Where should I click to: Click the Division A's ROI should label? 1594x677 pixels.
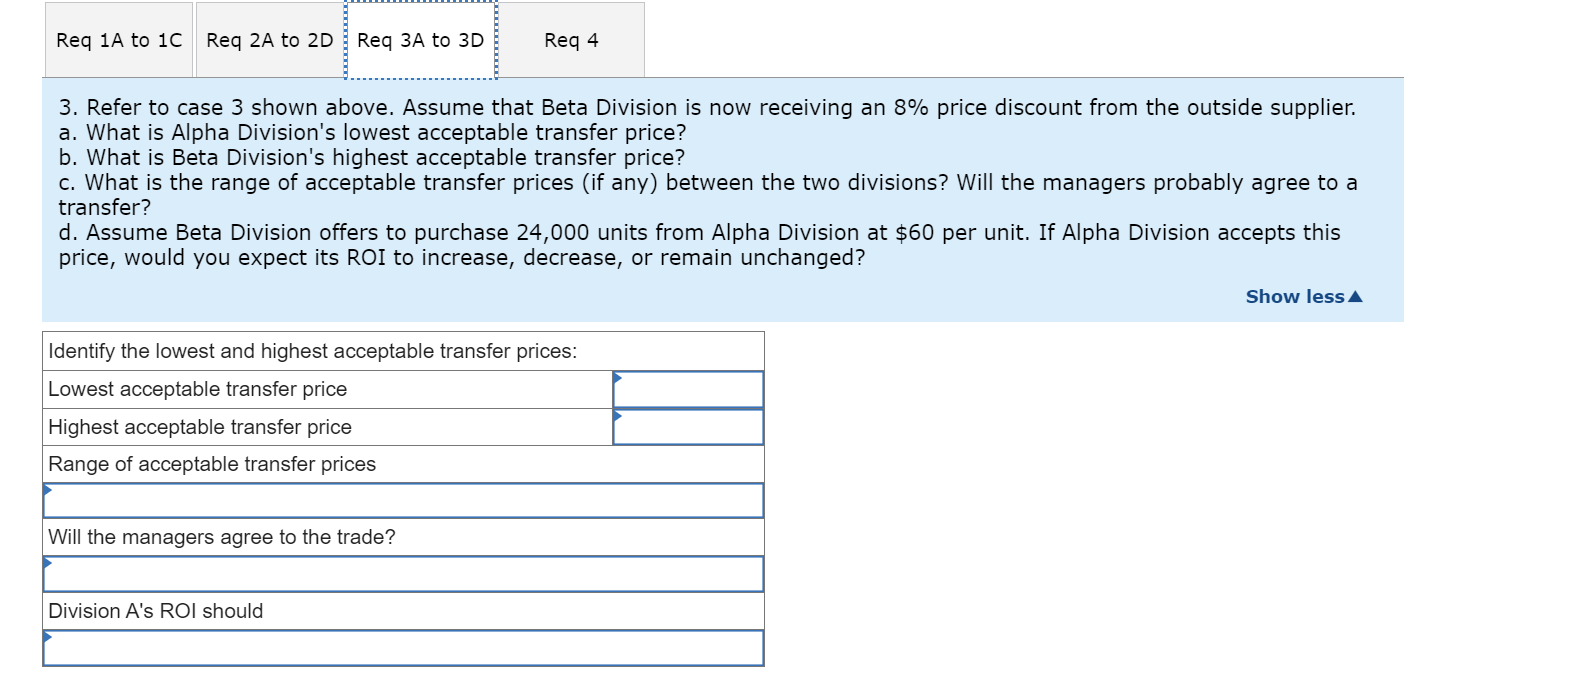point(154,611)
